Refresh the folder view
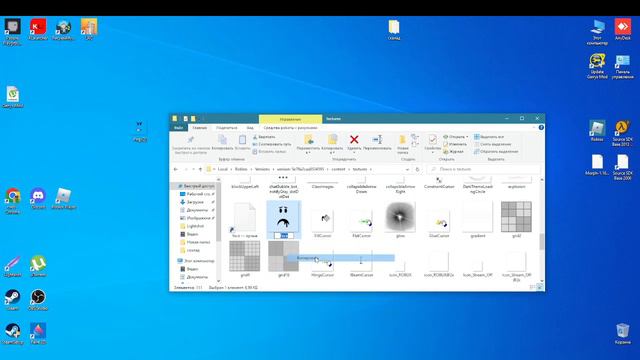Image resolution: width=640 pixels, height=360 pixels. pos(417,169)
